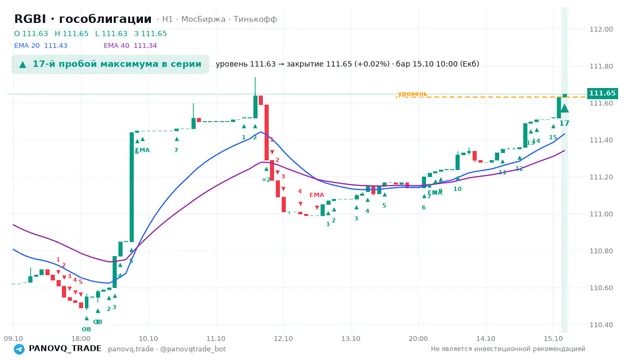The height and width of the screenshot is (360, 640).
Task: Click the green '6' breakout marker
Action: click(423, 207)
